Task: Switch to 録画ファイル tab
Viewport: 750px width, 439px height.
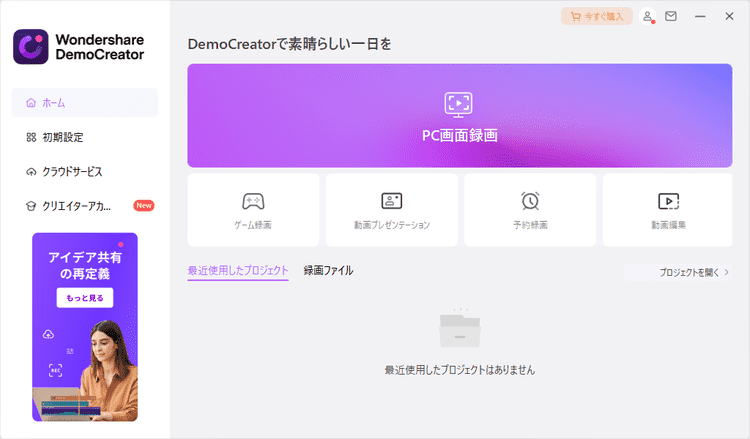Action: (328, 271)
